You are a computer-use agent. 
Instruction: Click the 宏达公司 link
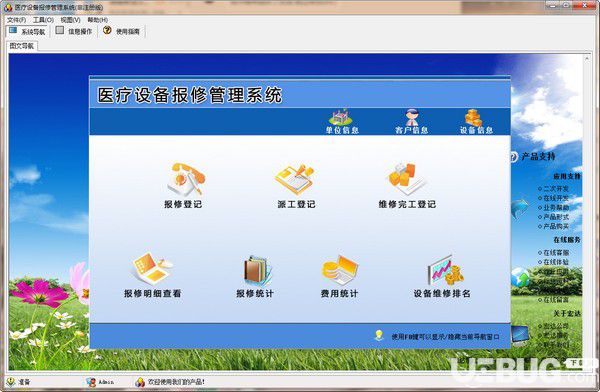point(556,326)
